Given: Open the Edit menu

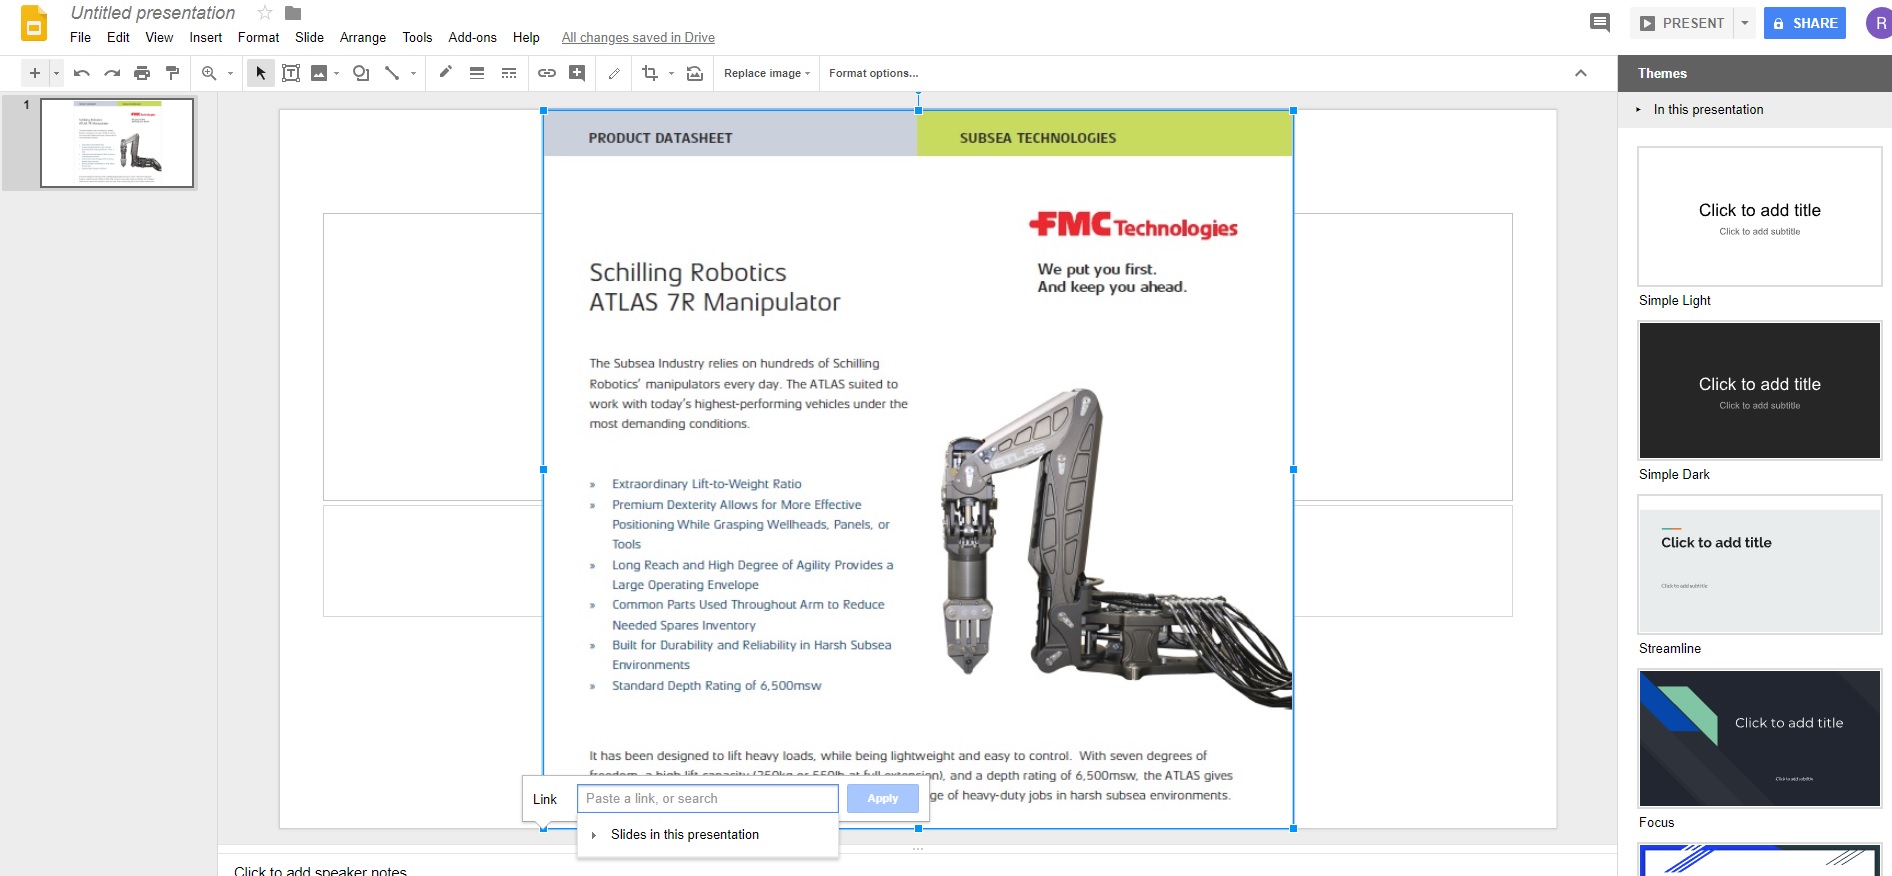Looking at the screenshot, I should click(x=118, y=37).
